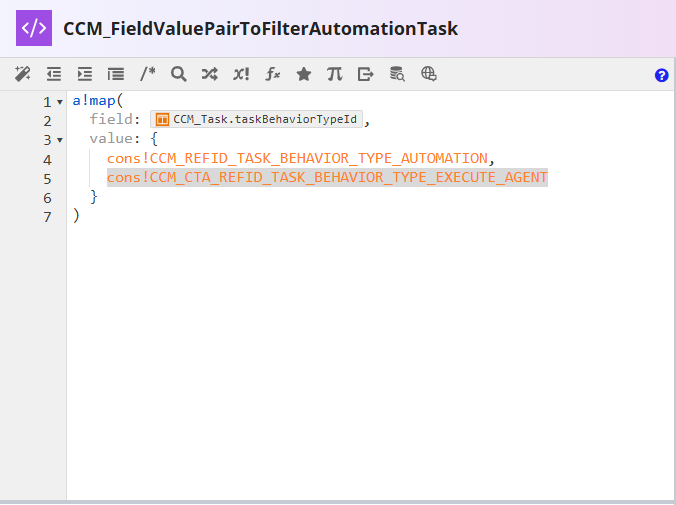Click cons!CCM_CTA_REFID_TASK_BEHAVIOR_TYPE_EXECUTE_AGENT constant
Screen dimensions: 676x505
327,177
